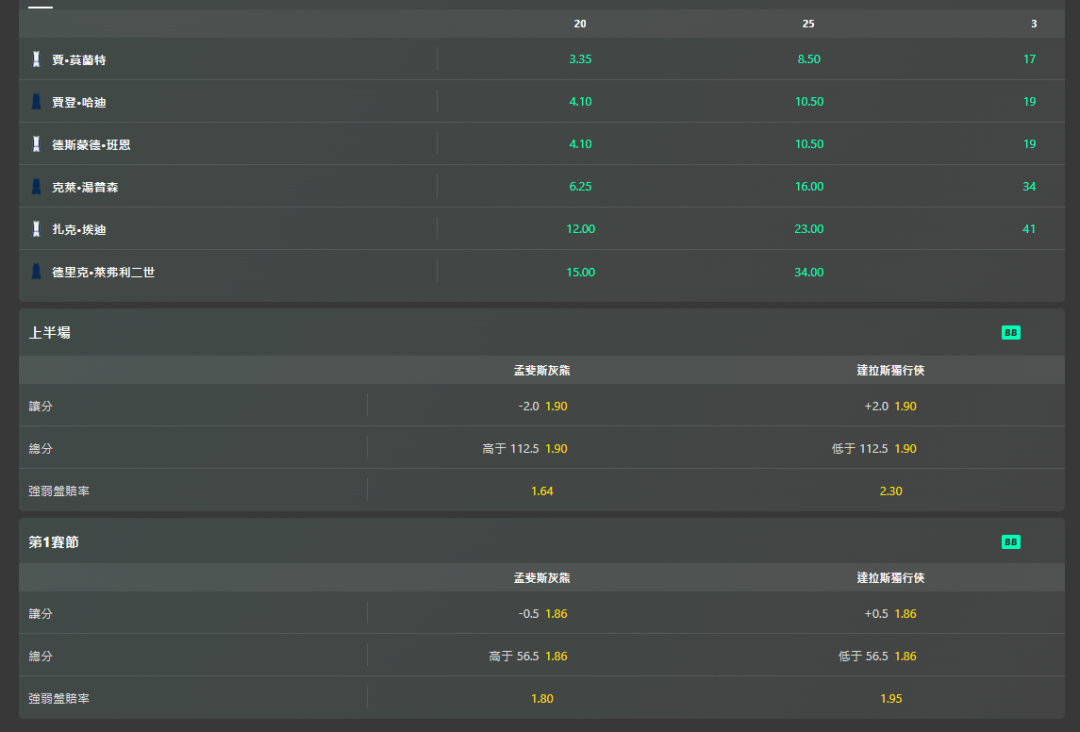Pick 34.00 odds for 德里克•萊弗利二世
The width and height of the screenshot is (1080, 732).
click(x=809, y=273)
